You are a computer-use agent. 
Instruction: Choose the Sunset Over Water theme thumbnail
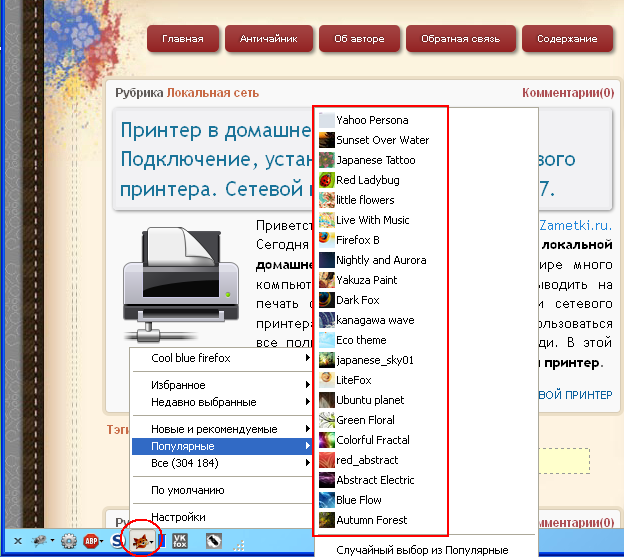[x=326, y=140]
